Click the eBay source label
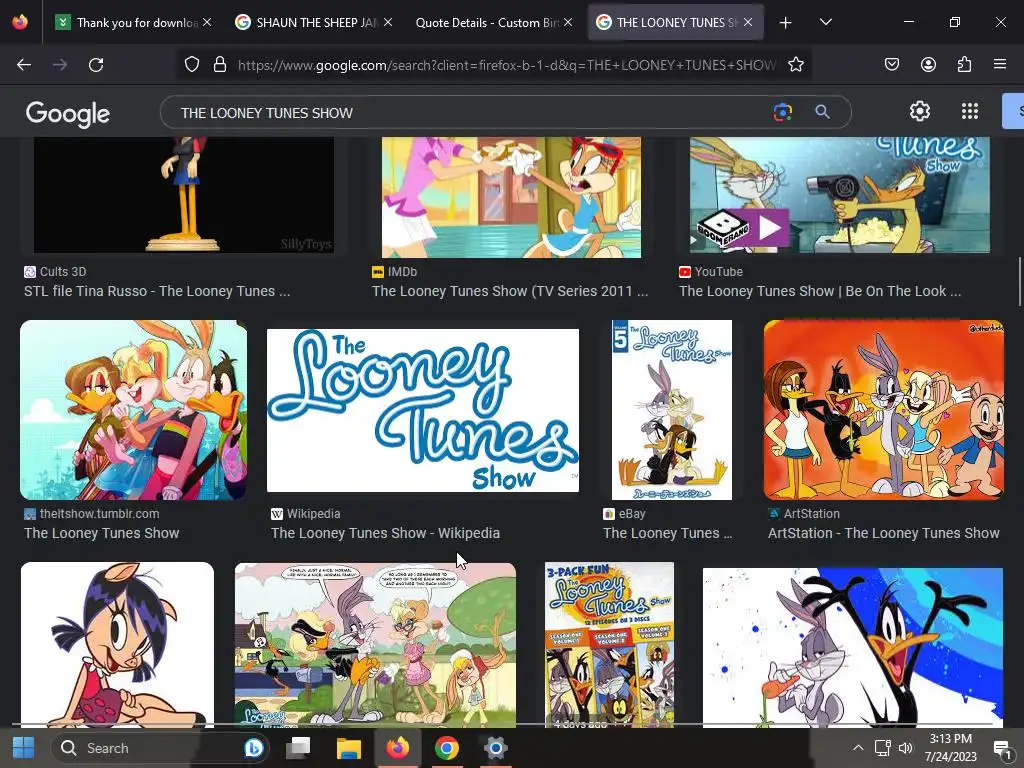 [x=632, y=513]
